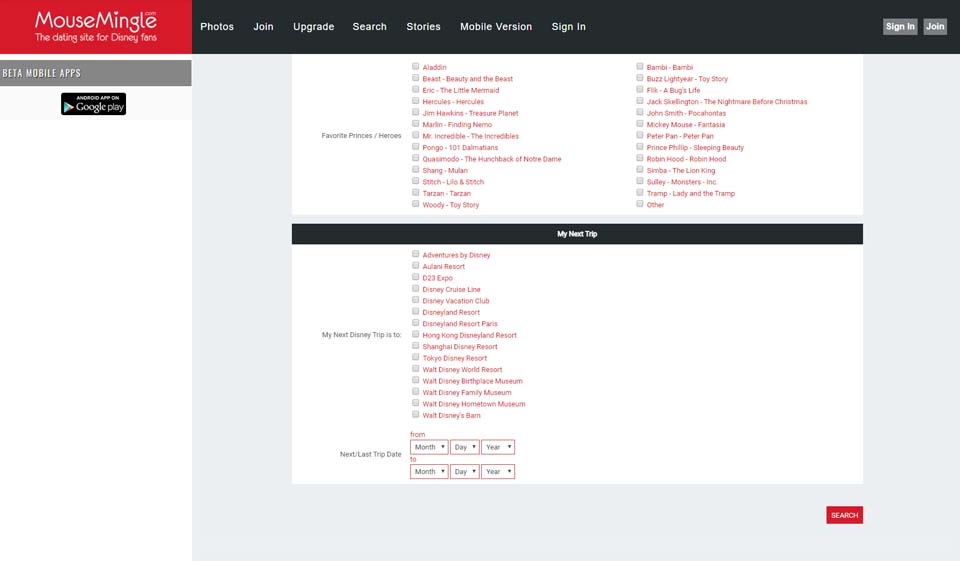960x561 pixels.
Task: Open the Photos menu item
Action: 217,27
